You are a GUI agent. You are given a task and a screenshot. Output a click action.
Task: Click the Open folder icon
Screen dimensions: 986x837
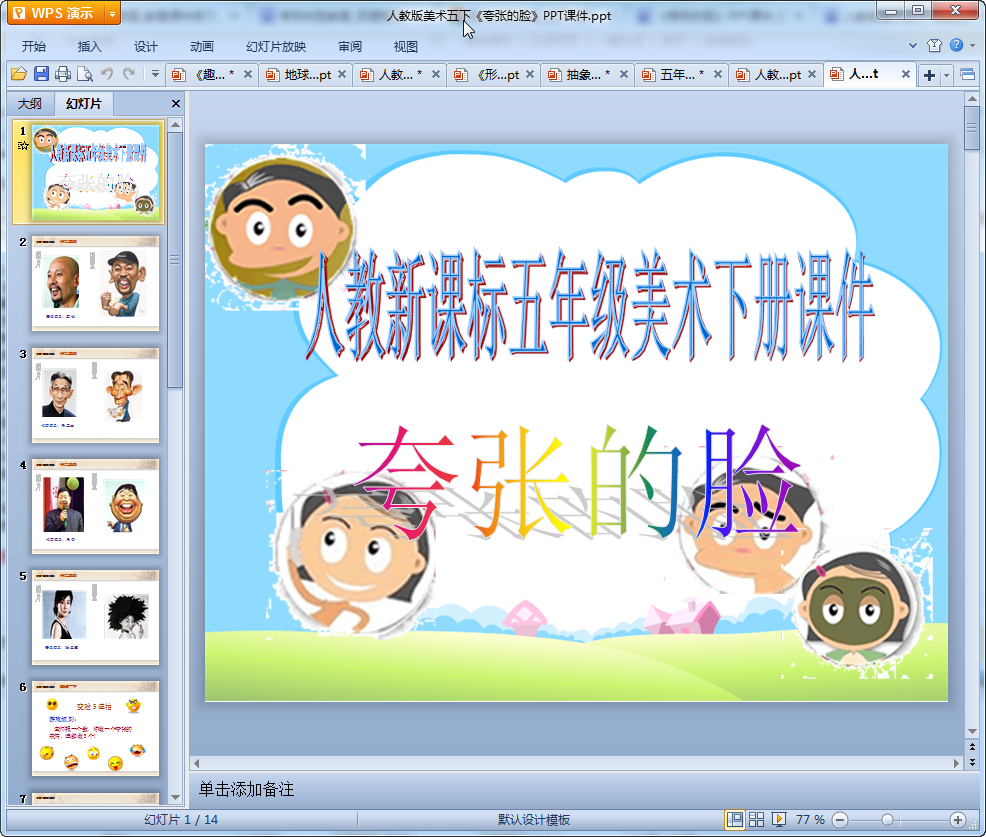19,74
